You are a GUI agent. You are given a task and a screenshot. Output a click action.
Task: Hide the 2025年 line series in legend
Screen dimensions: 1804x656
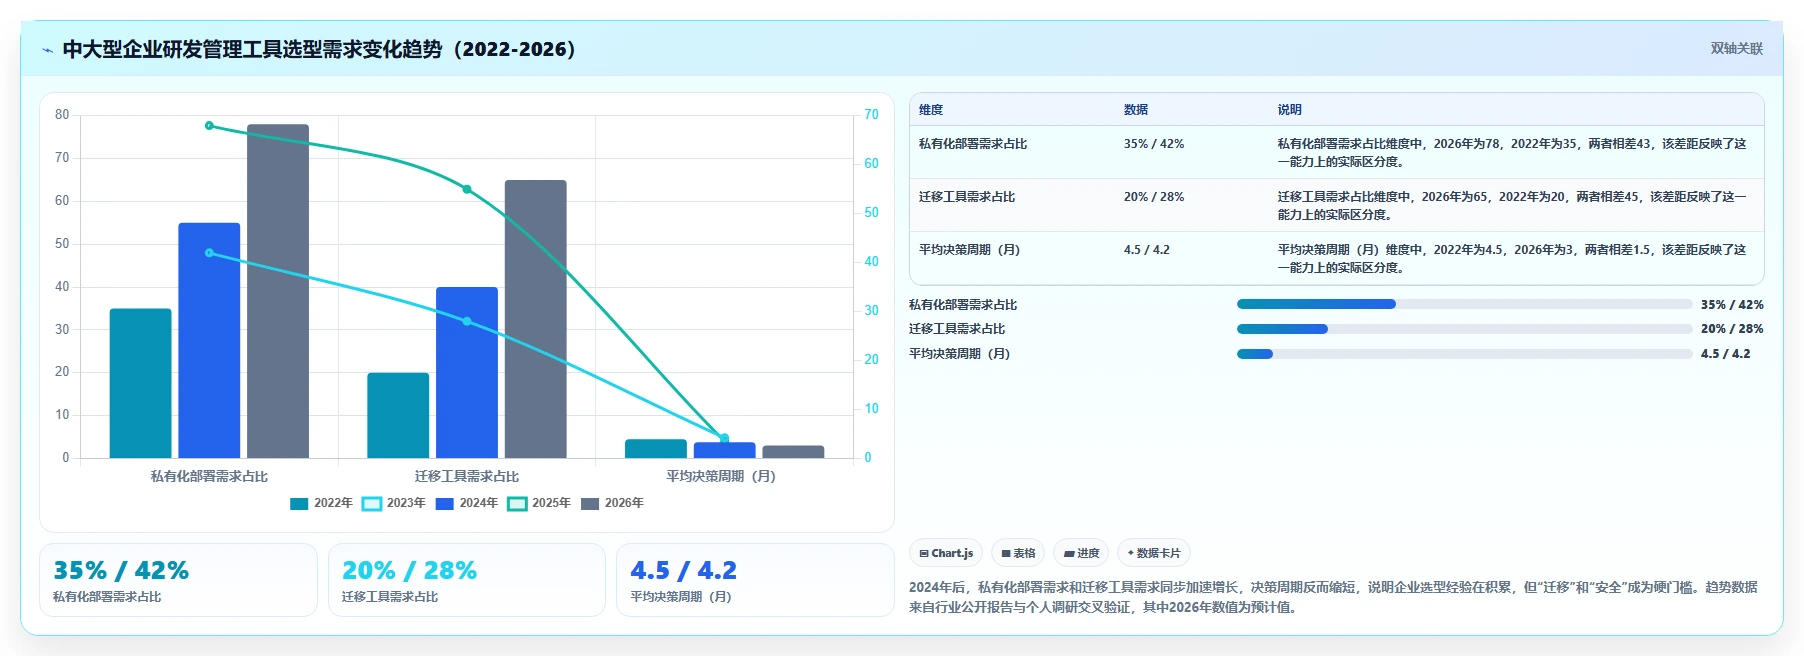coord(517,503)
